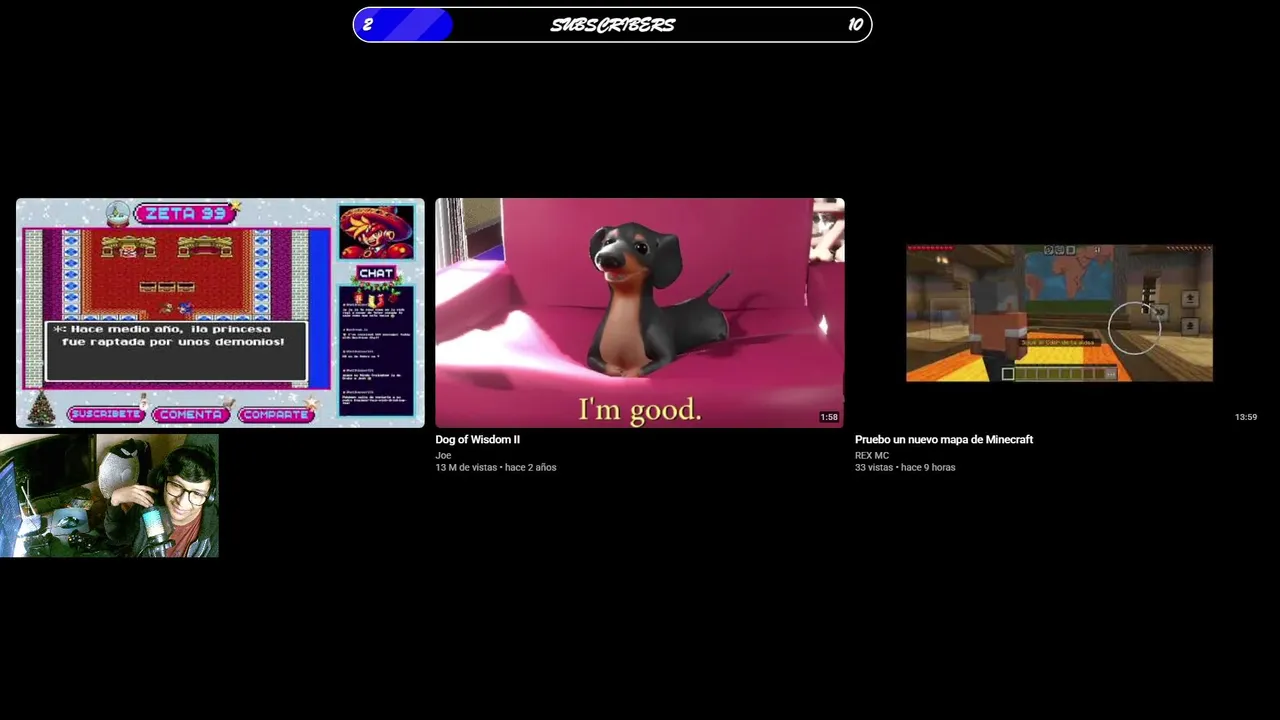The height and width of the screenshot is (720, 1280).
Task: Open the Dog of Wisdom II thumbnail
Action: (x=640, y=313)
